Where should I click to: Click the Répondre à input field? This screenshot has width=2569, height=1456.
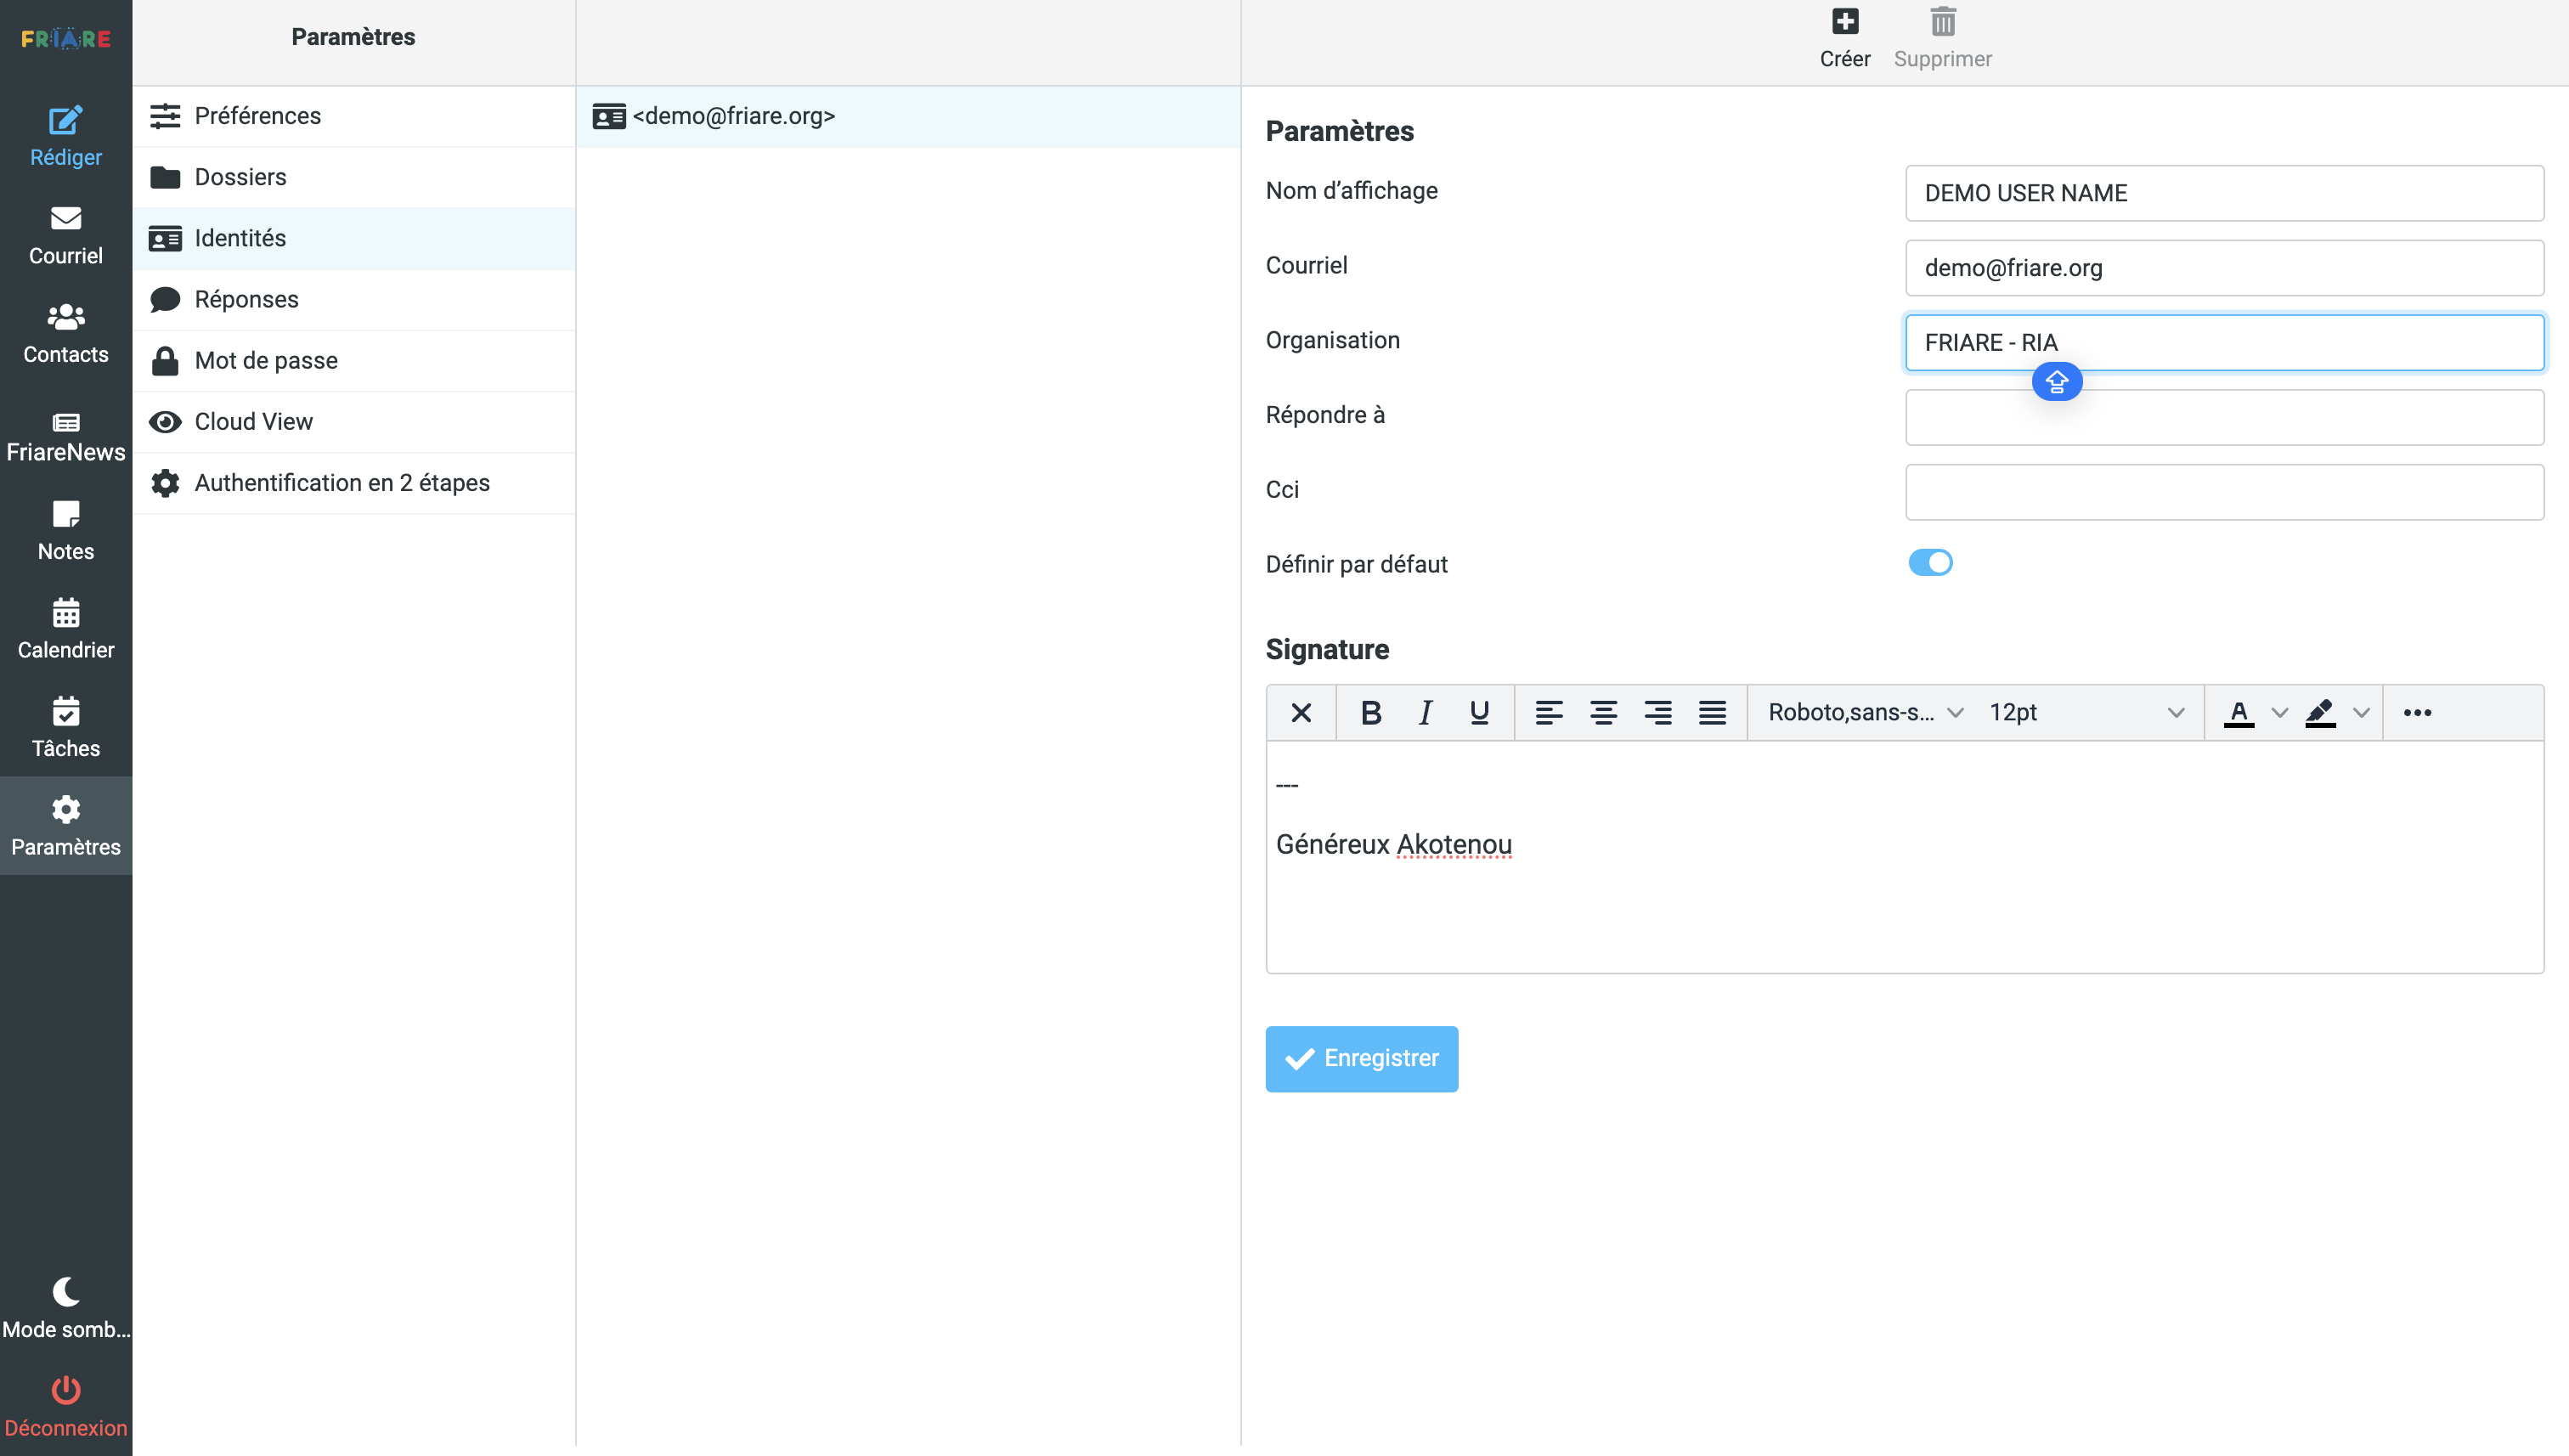pos(2224,417)
